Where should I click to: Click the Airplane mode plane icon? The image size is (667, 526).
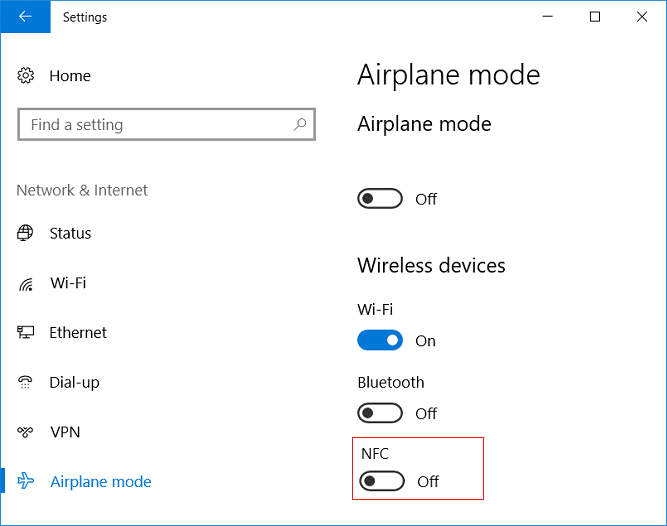(x=26, y=482)
